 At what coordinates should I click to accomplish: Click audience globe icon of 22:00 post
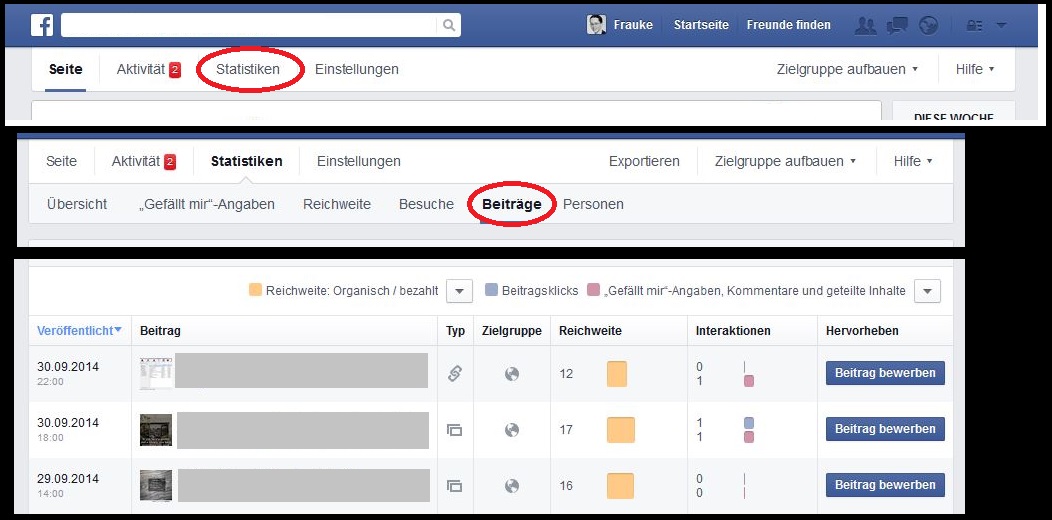tap(512, 374)
